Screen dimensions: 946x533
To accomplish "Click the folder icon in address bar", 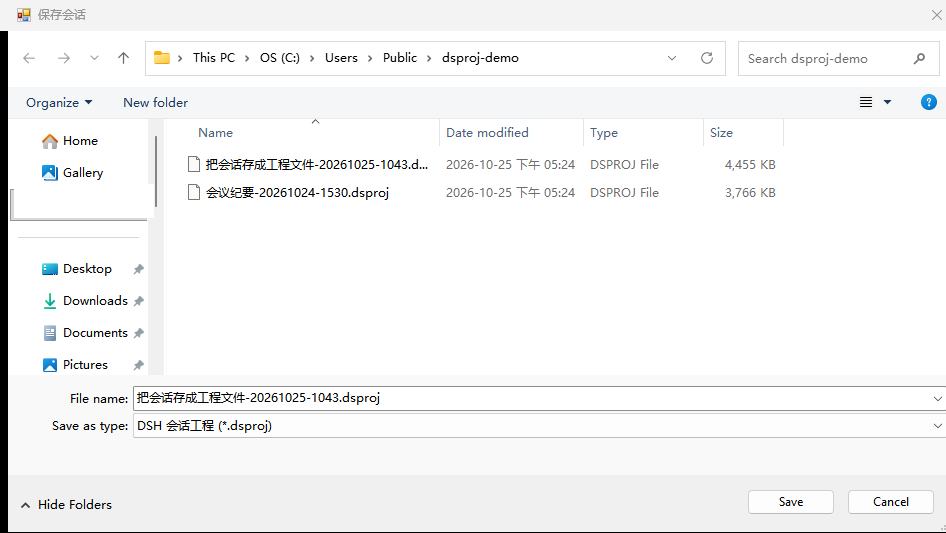I will tap(162, 58).
